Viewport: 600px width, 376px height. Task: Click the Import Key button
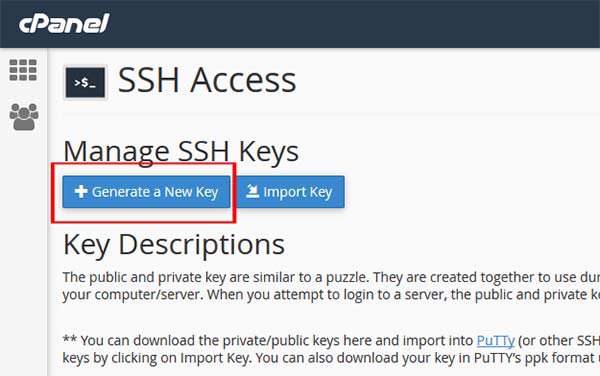pyautogui.click(x=290, y=192)
